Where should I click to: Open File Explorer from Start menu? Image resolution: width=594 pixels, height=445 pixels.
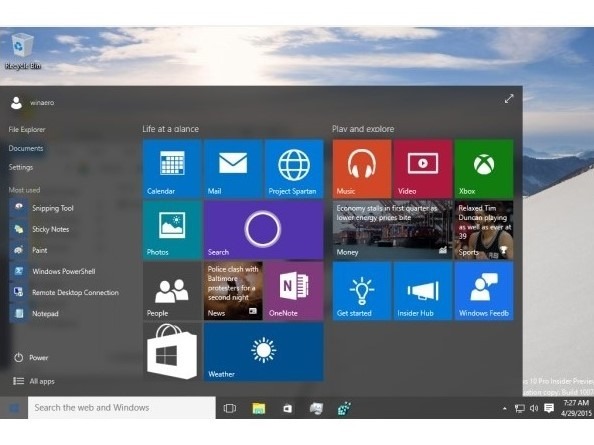[27, 130]
